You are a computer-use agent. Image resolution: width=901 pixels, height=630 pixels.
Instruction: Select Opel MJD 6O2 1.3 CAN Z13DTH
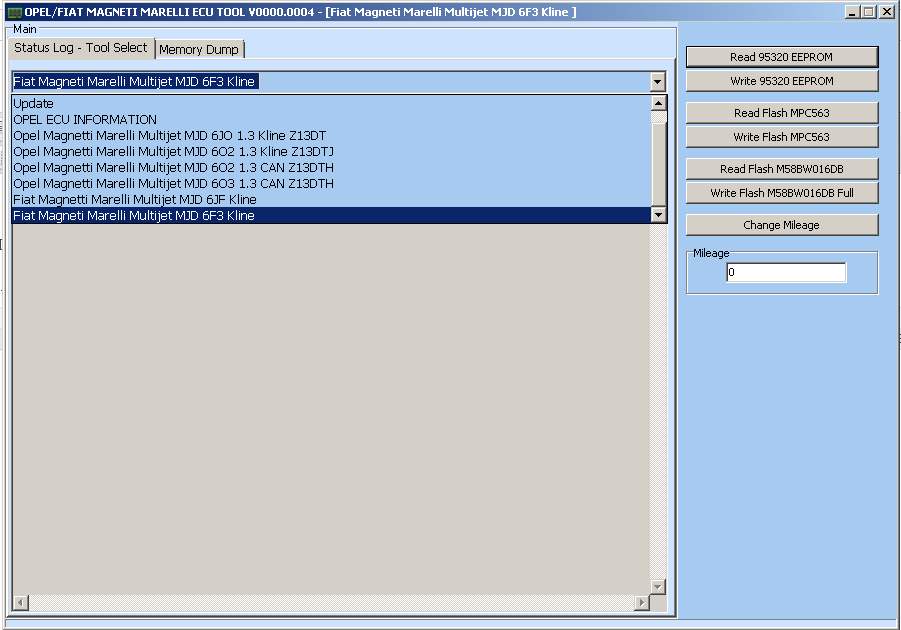[x=332, y=168]
